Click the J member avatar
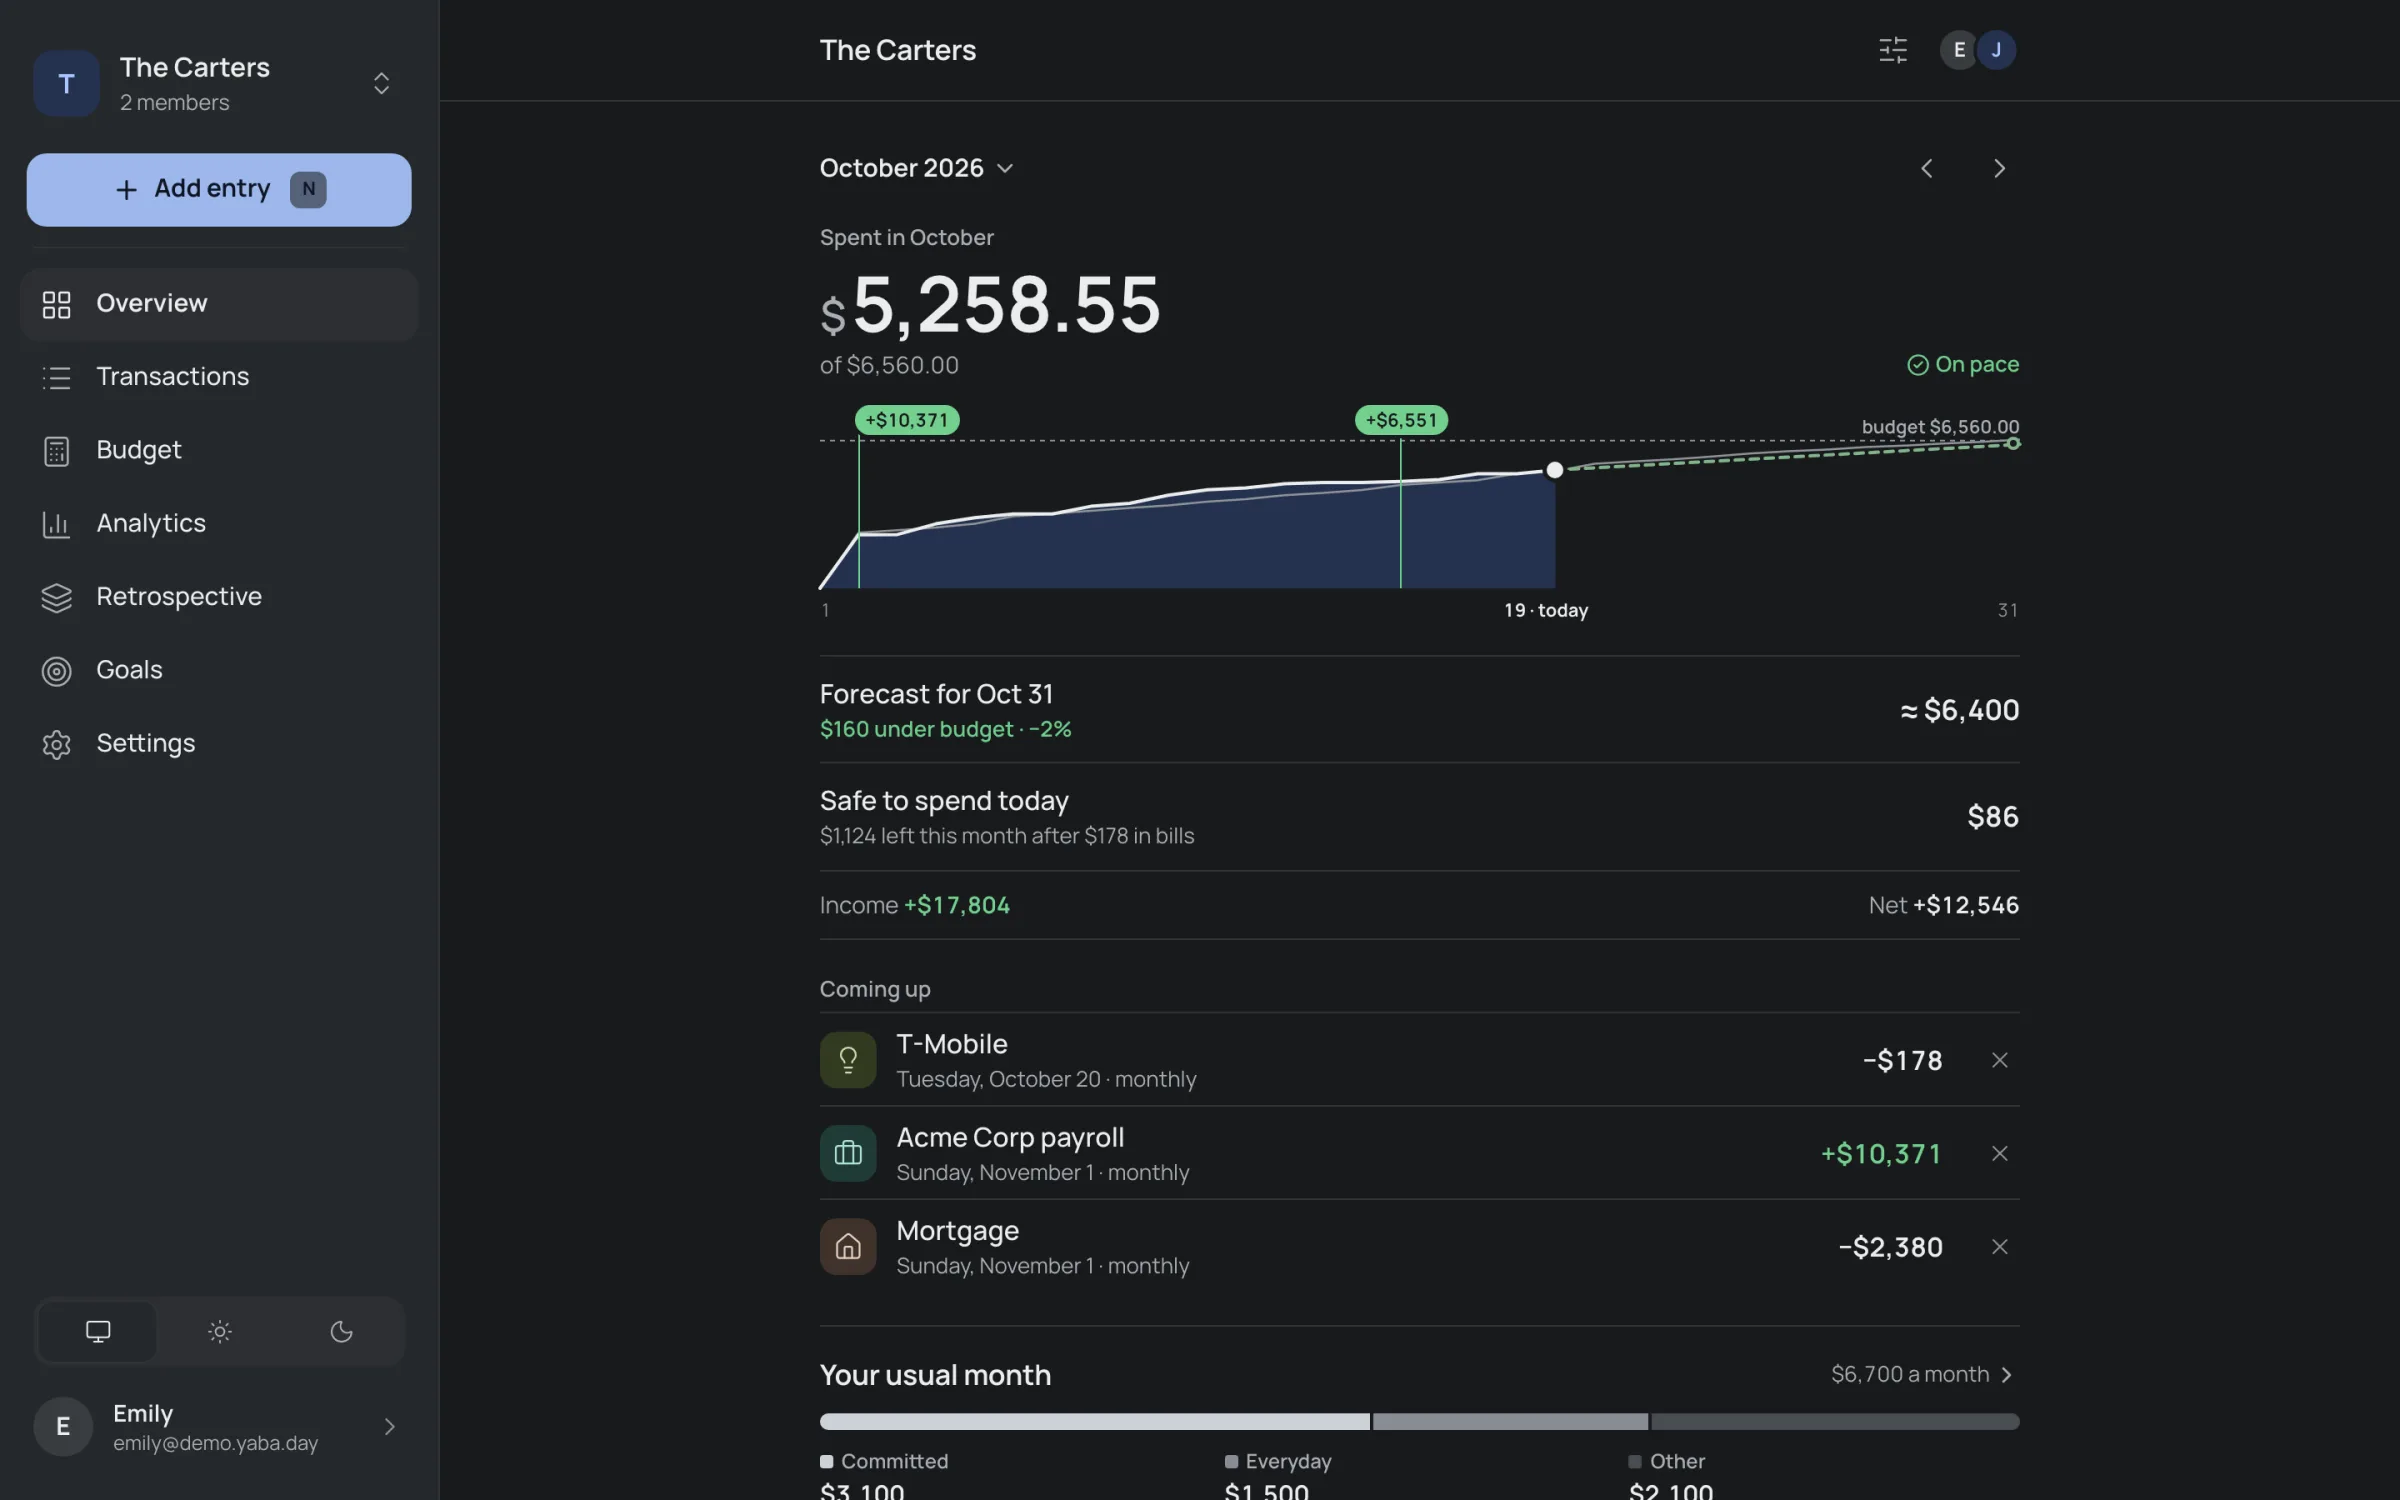Image resolution: width=2400 pixels, height=1500 pixels. 1996,50
